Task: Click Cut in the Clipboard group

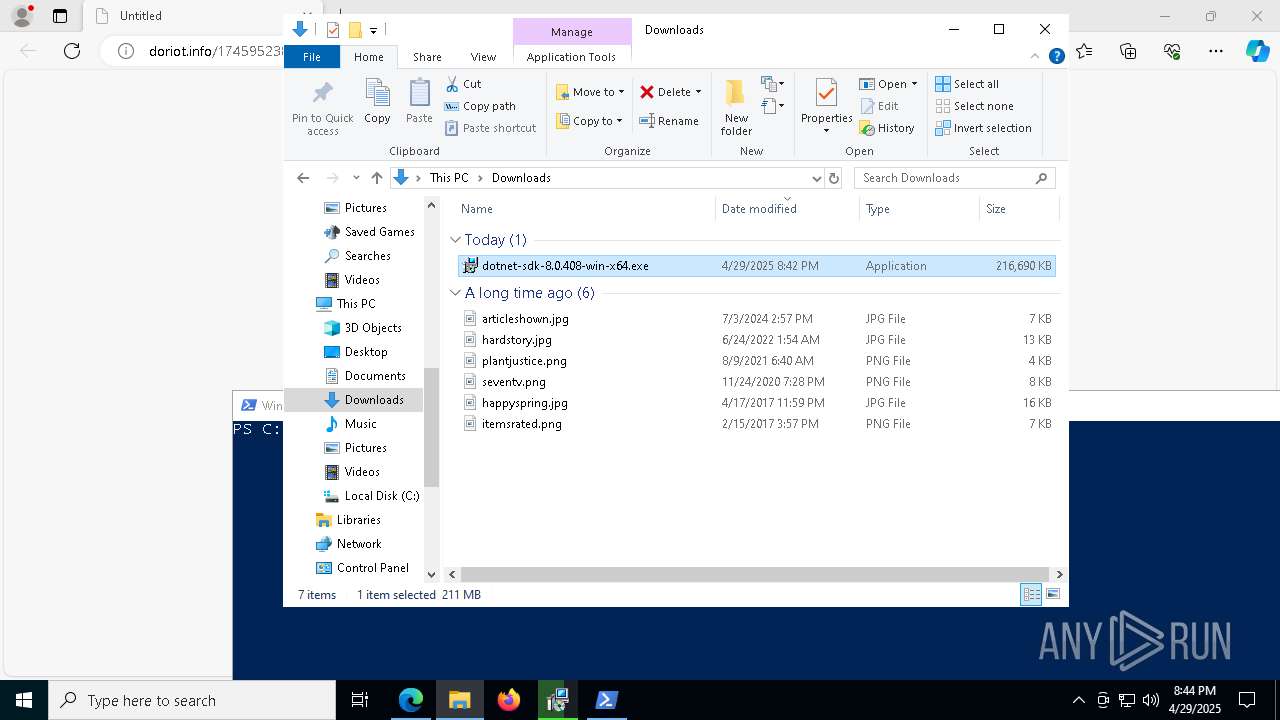Action: click(x=463, y=84)
